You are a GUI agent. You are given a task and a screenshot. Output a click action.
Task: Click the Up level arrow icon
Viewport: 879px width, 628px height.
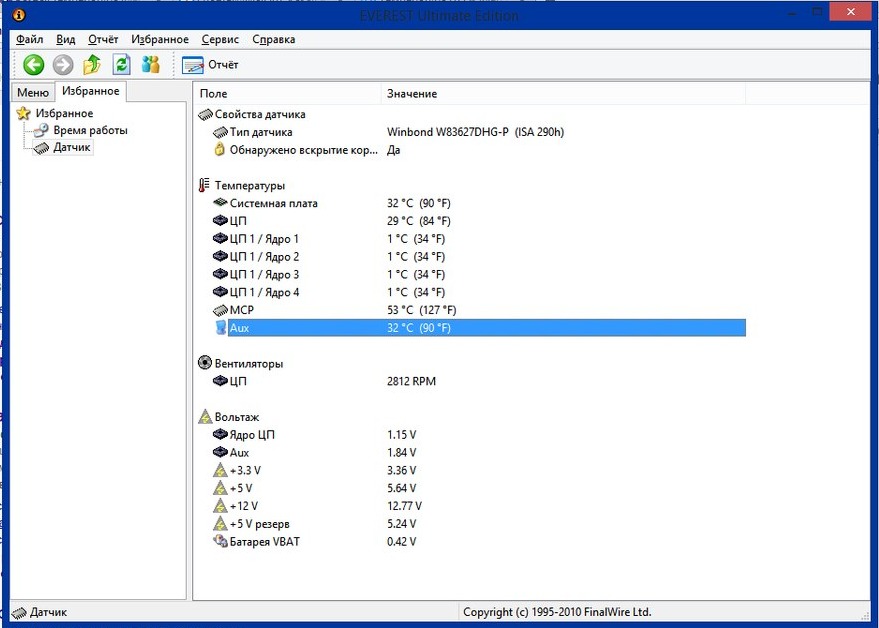pyautogui.click(x=92, y=65)
